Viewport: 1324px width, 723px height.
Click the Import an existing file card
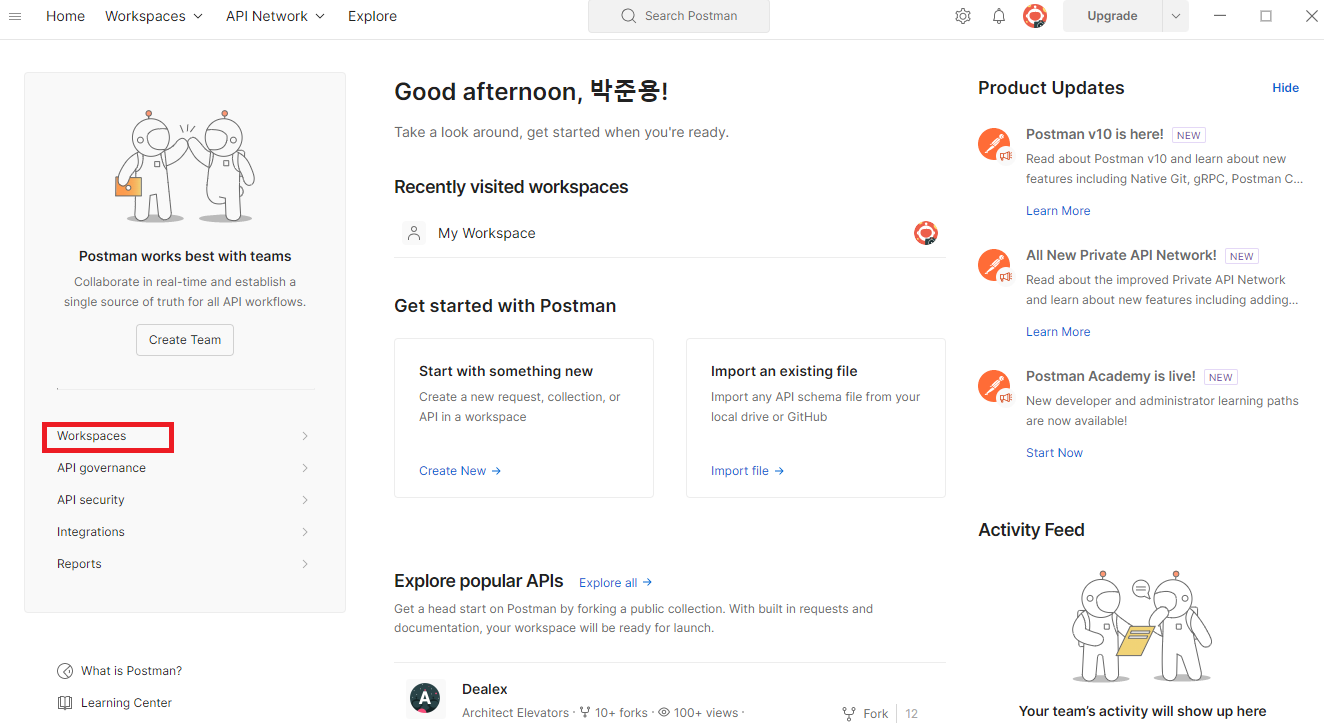coord(816,418)
